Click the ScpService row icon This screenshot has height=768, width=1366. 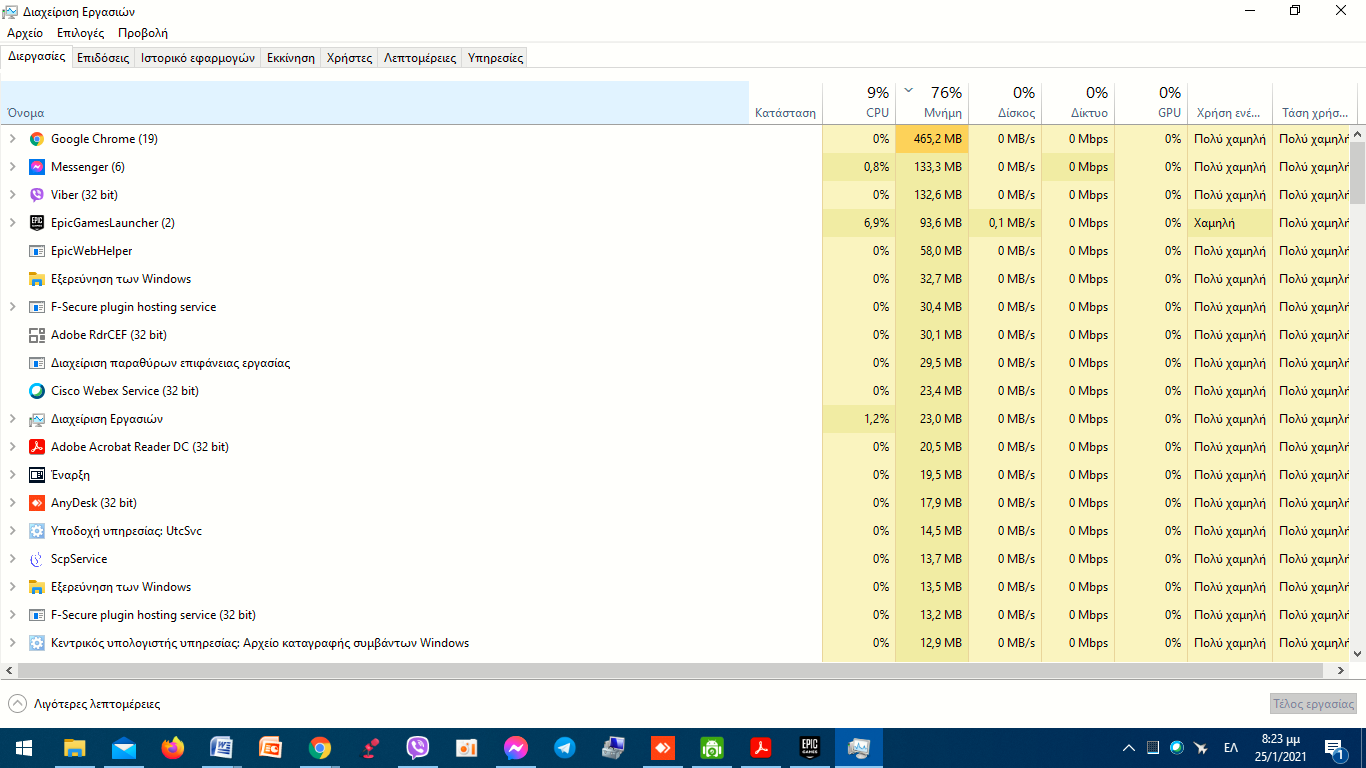pos(37,559)
